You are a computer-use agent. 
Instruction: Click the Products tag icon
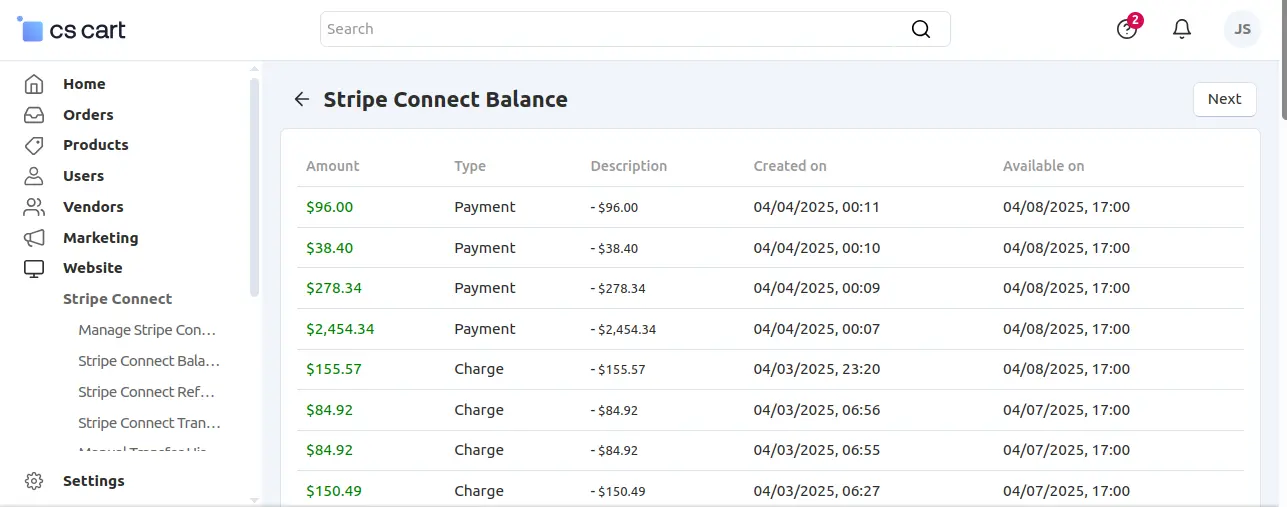[34, 145]
